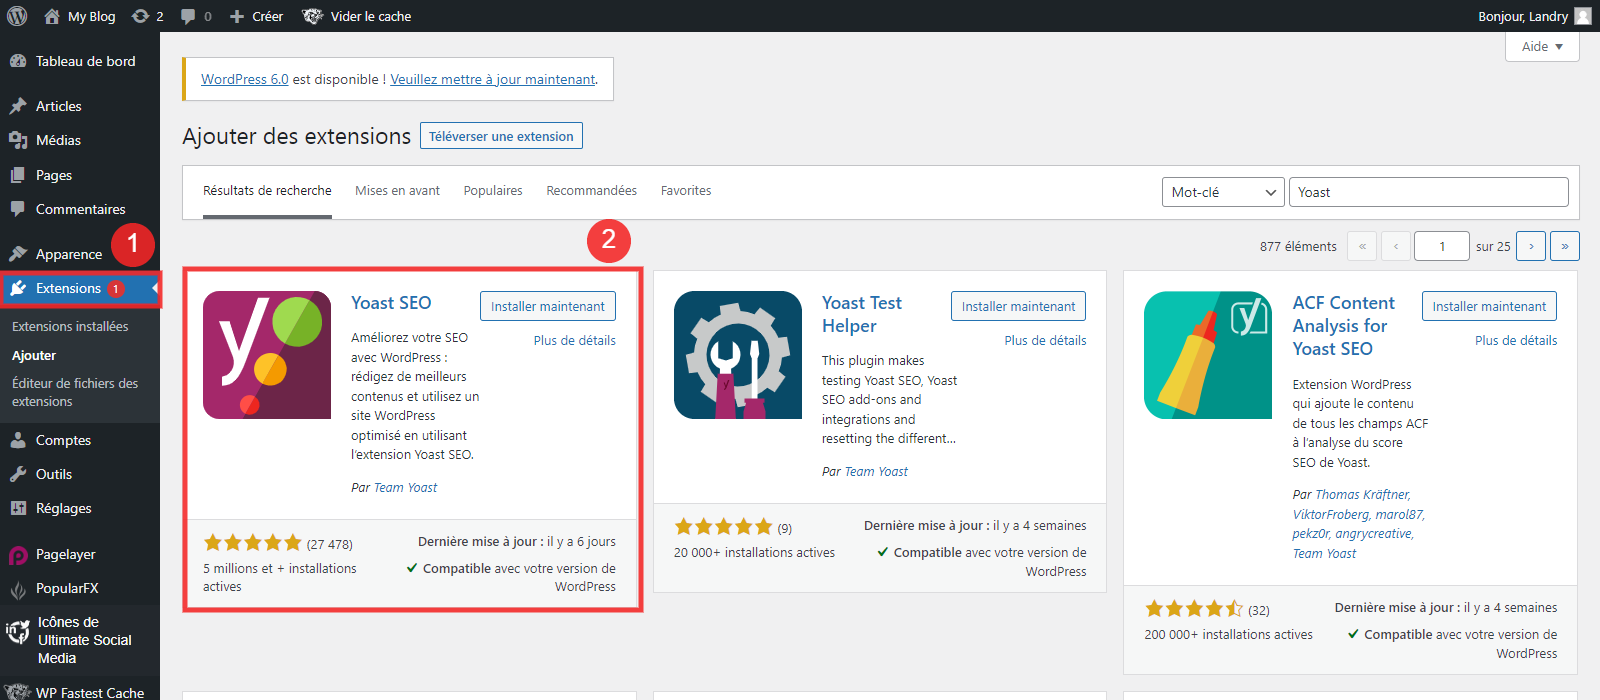Click the Yoast Test Helper plugin logo

tap(738, 355)
